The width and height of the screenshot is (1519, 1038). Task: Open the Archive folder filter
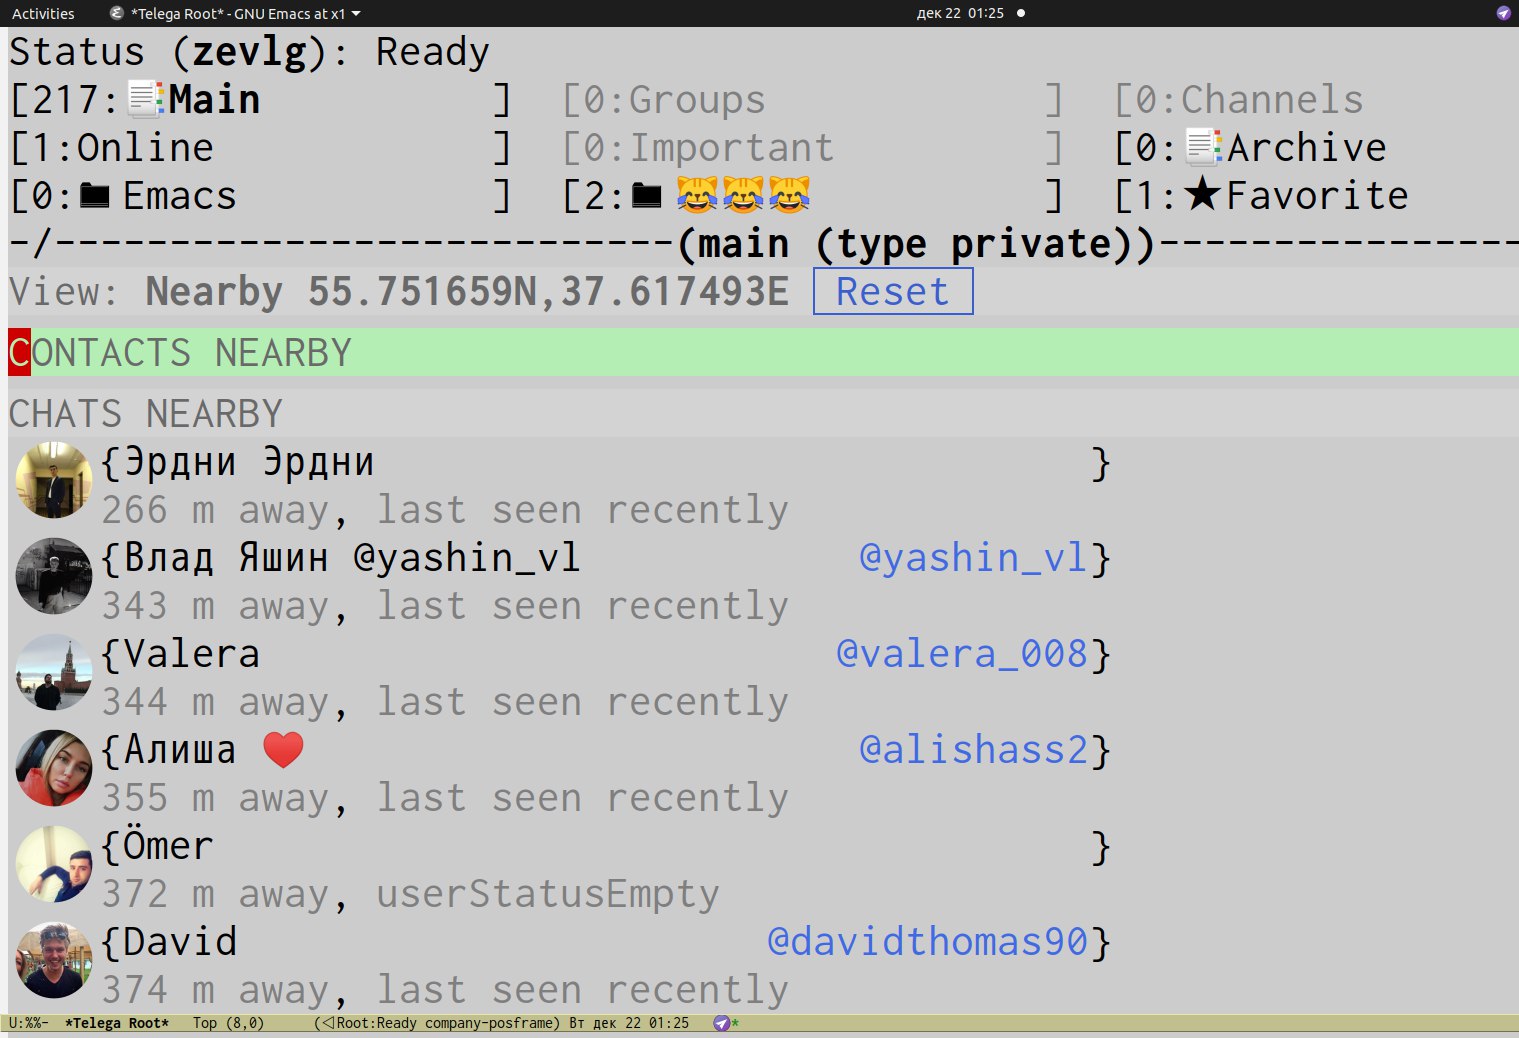[x=1250, y=147]
